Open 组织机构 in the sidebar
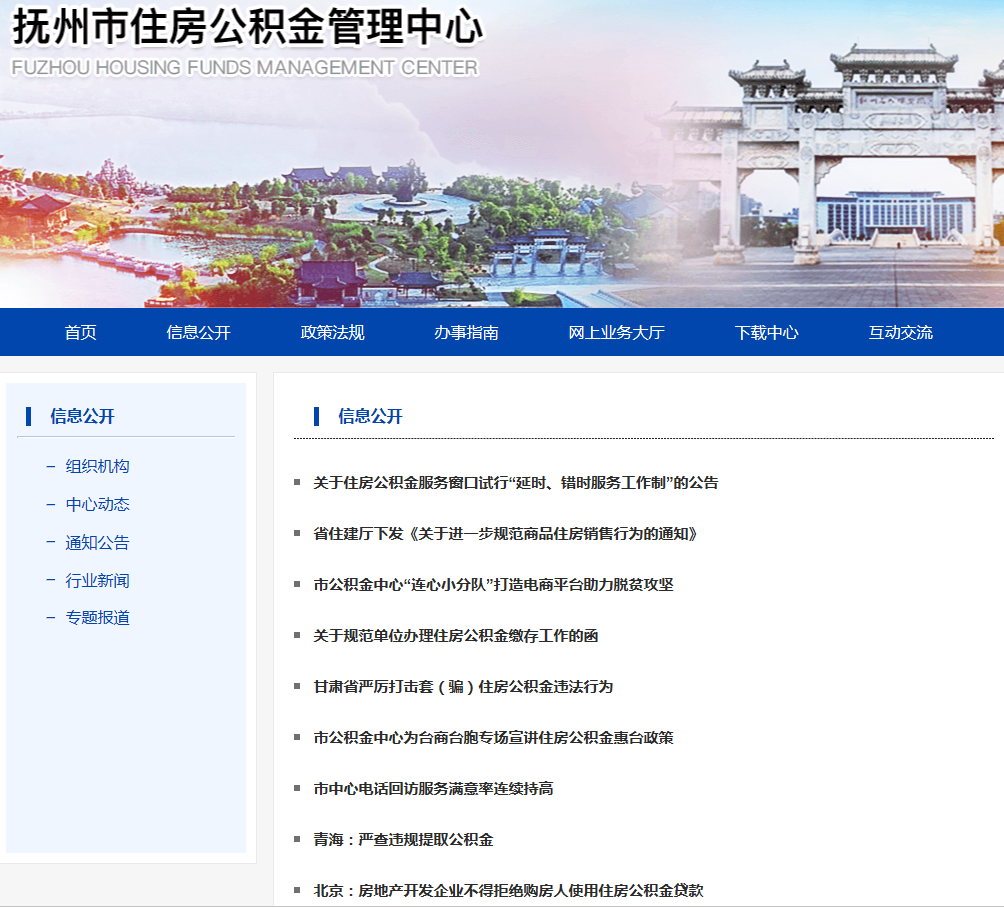Screen dimensions: 1004x908 [97, 466]
